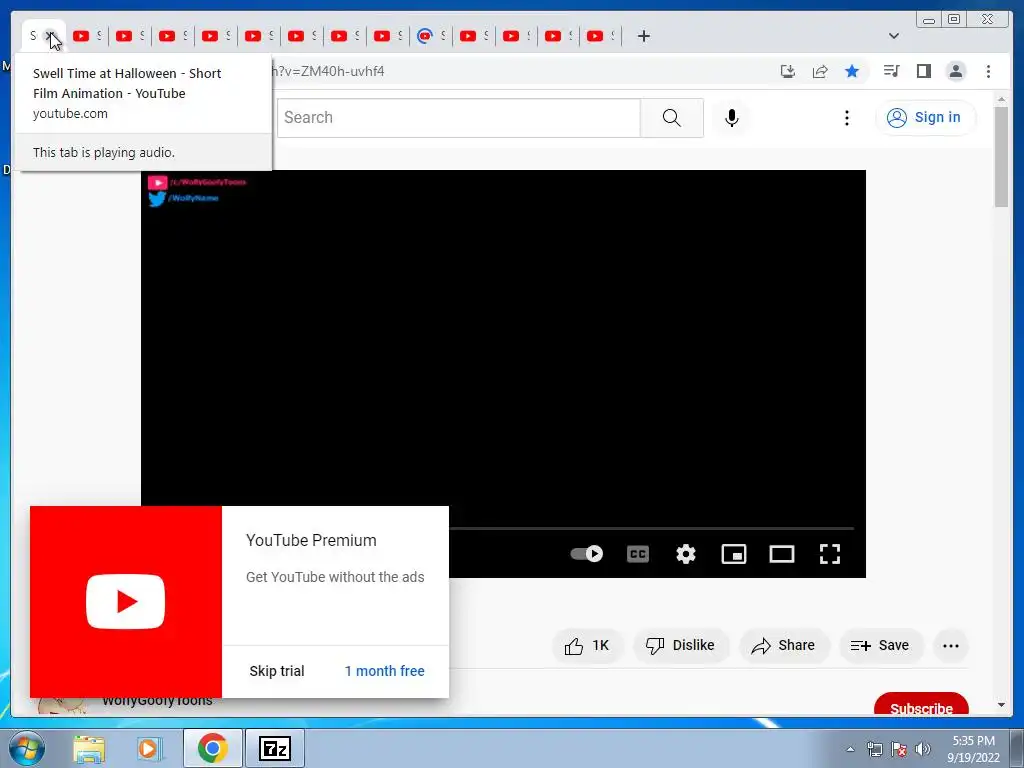The height and width of the screenshot is (768, 1024).
Task: Show hidden tray icons arrow
Action: 850,749
